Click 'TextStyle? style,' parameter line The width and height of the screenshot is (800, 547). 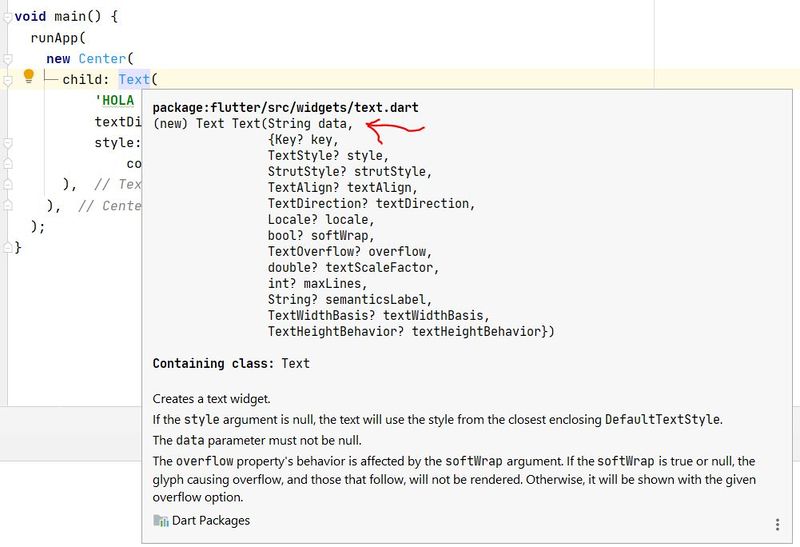point(328,156)
